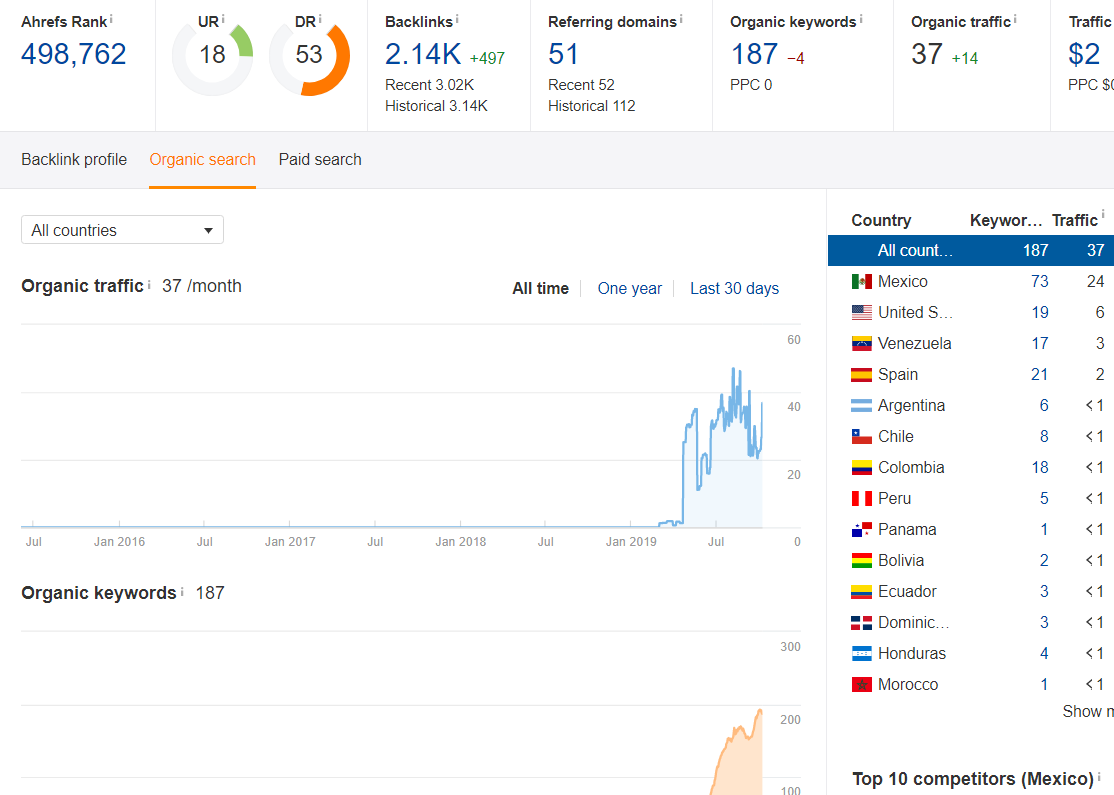The image size is (1114, 795).
Task: Click the Dominican Republic flag icon
Action: (x=861, y=623)
